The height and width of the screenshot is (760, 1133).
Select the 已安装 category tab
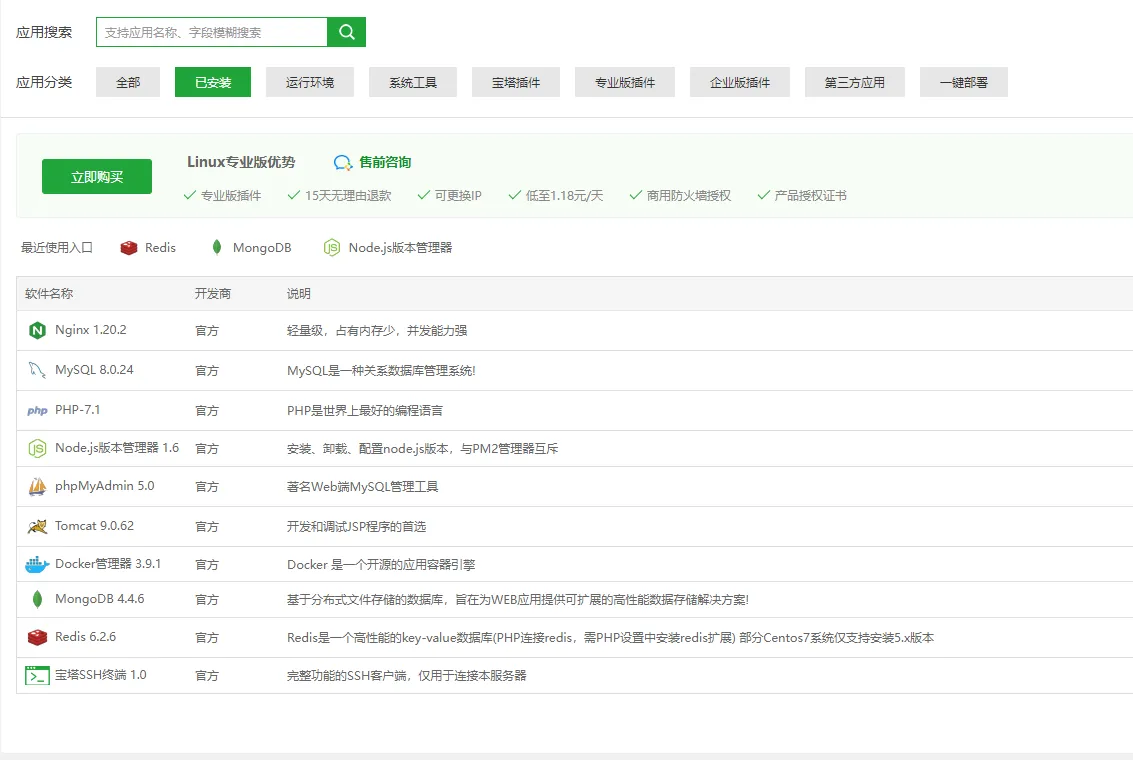point(212,82)
